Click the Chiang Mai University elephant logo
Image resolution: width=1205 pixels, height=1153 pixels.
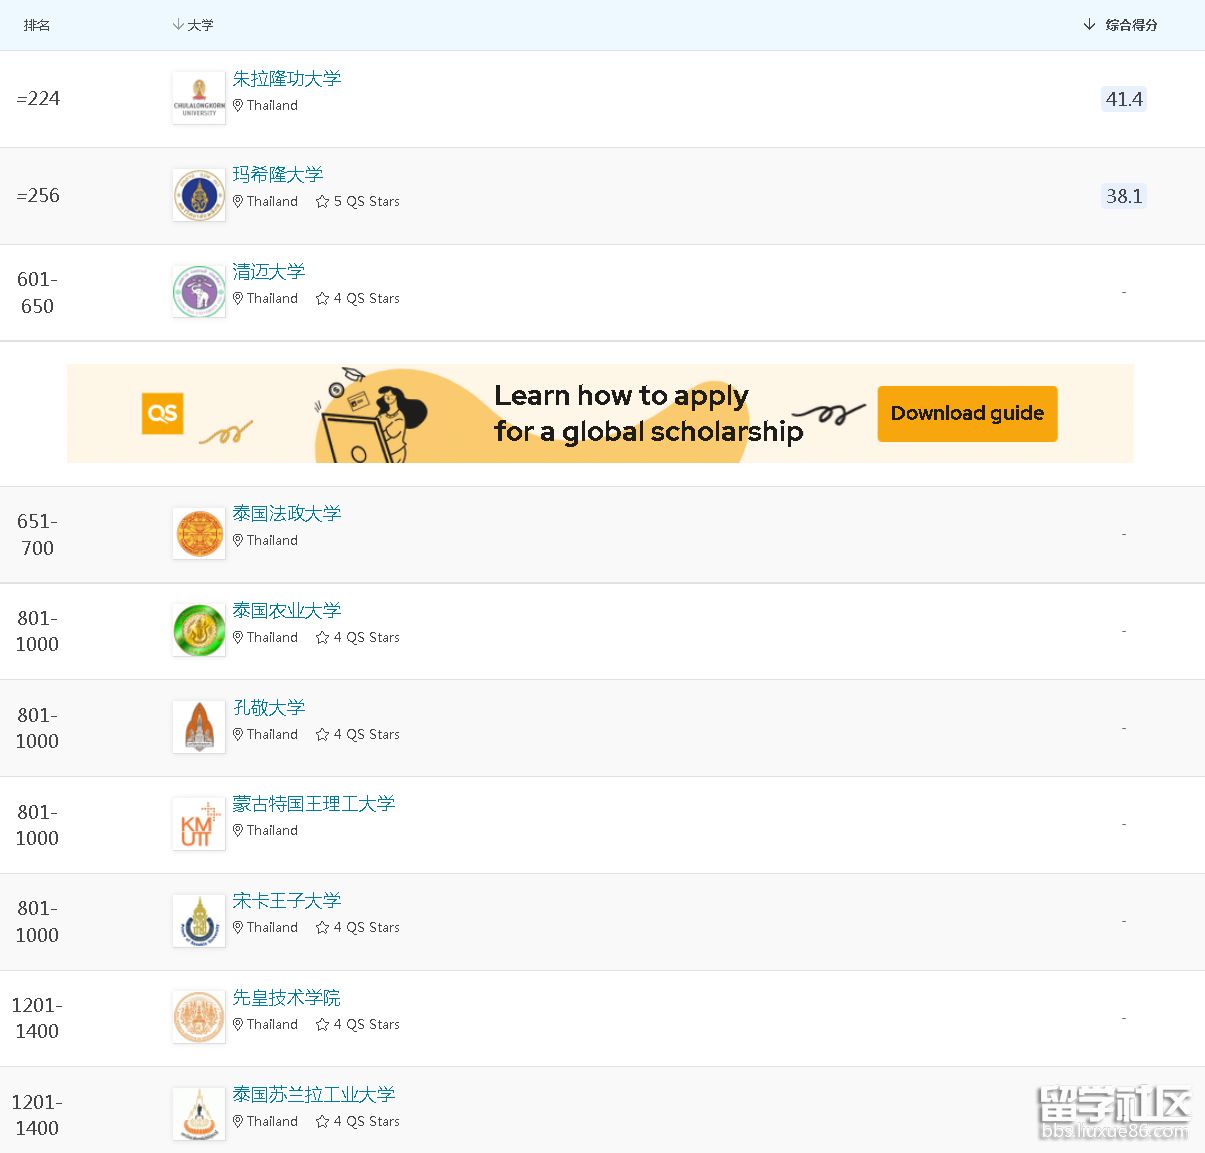coord(199,292)
